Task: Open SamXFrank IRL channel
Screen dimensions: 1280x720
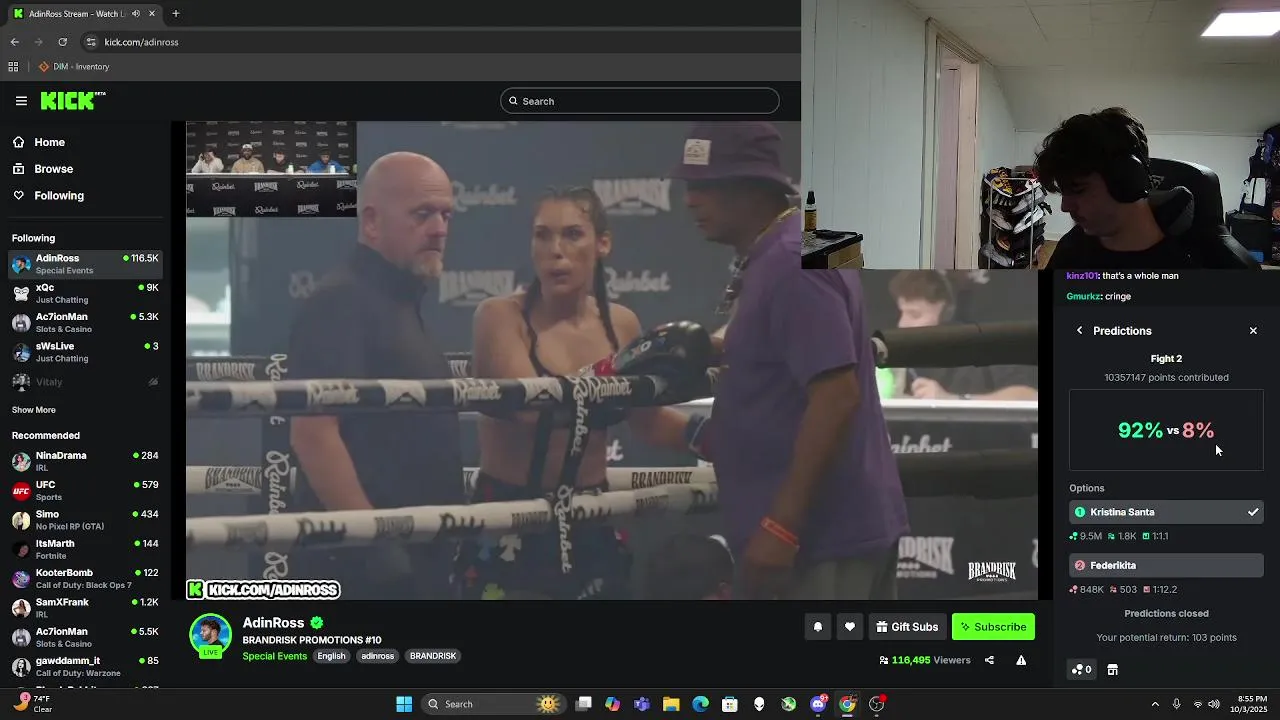Action: [x=85, y=608]
